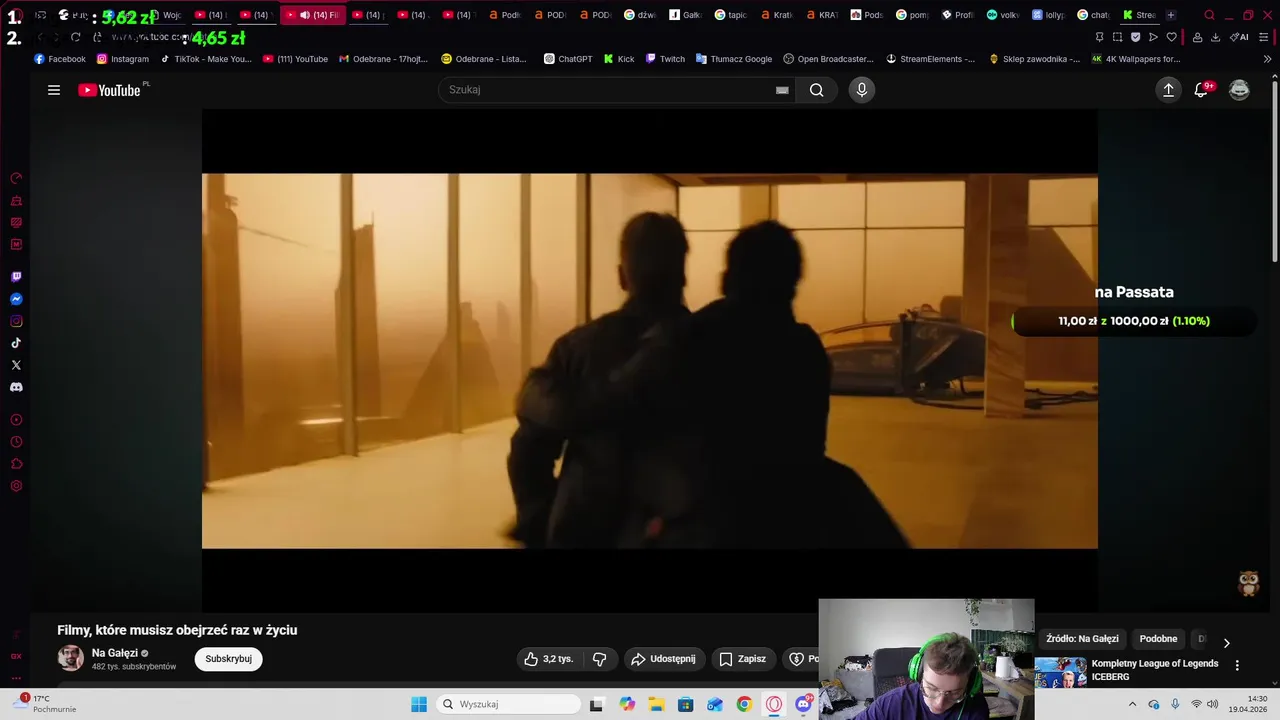
Task: Start voice search with the microphone
Action: point(862,90)
